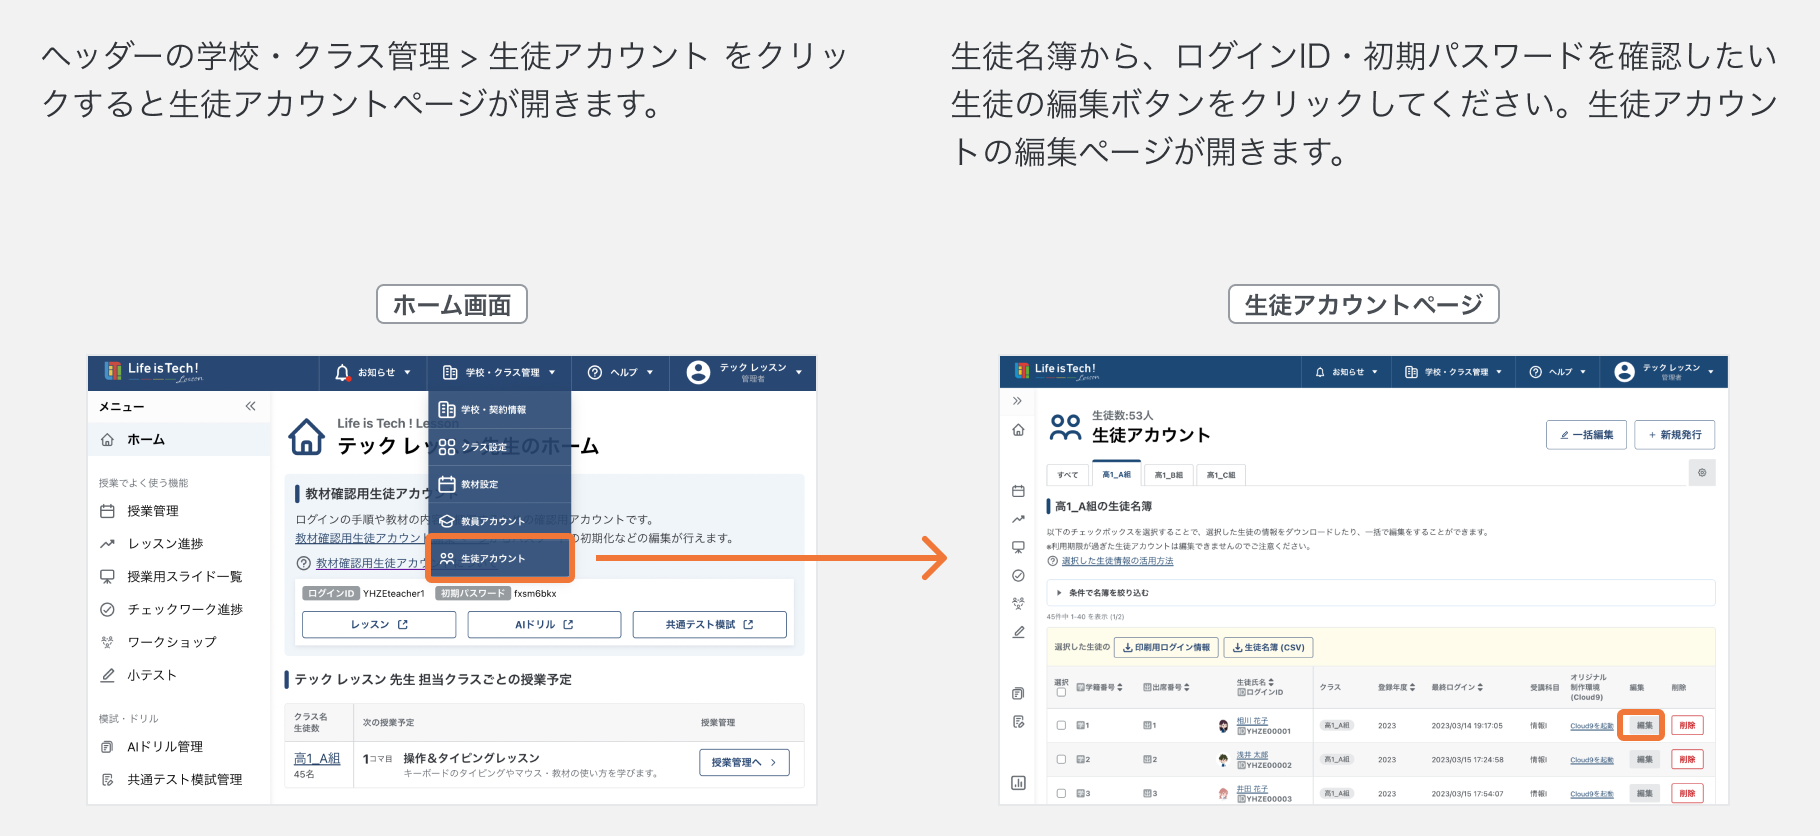Click trend-line icon in student page collapsed sidebar
Viewport: 1820px width, 836px height.
tap(1018, 519)
